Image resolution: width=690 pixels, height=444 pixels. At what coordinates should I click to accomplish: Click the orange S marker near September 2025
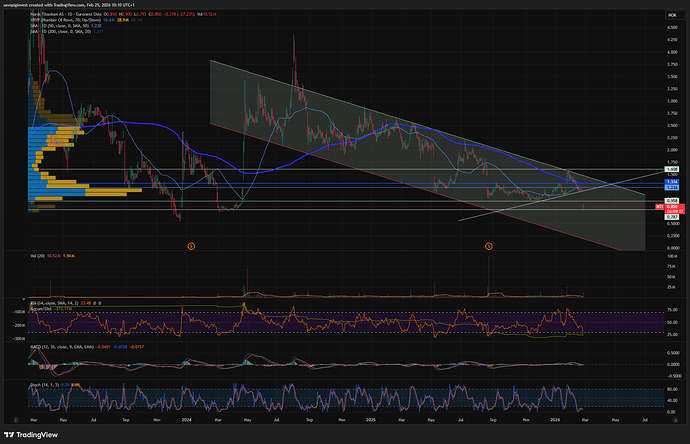489,245
